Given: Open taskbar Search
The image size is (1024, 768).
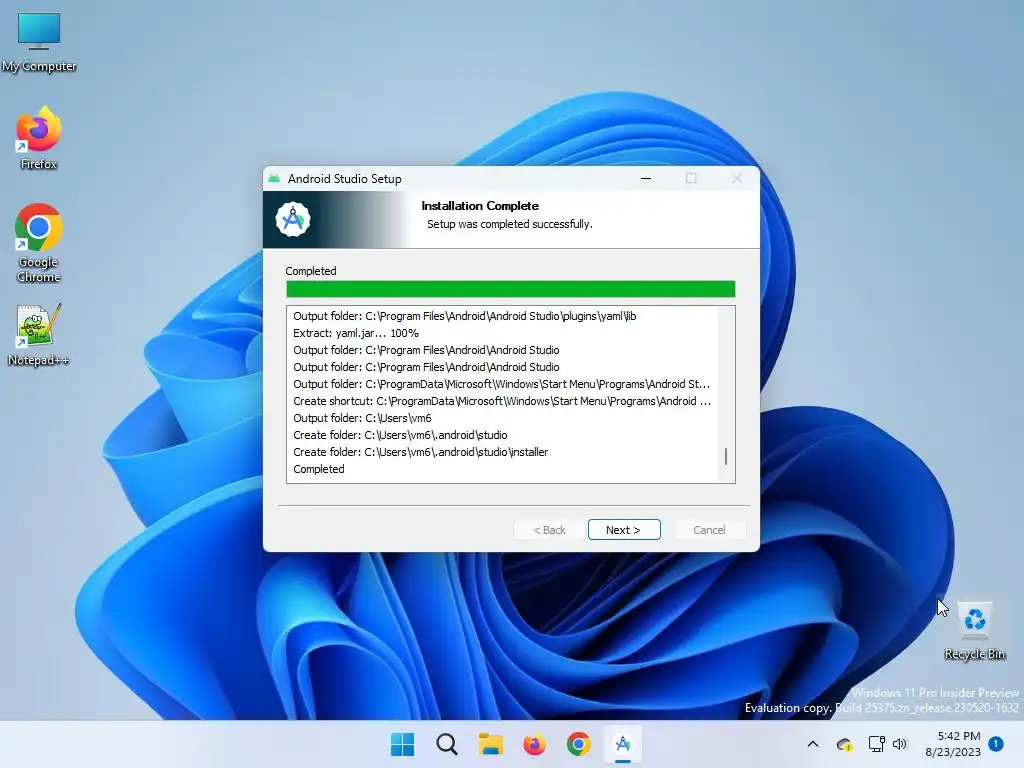Looking at the screenshot, I should click(x=447, y=744).
